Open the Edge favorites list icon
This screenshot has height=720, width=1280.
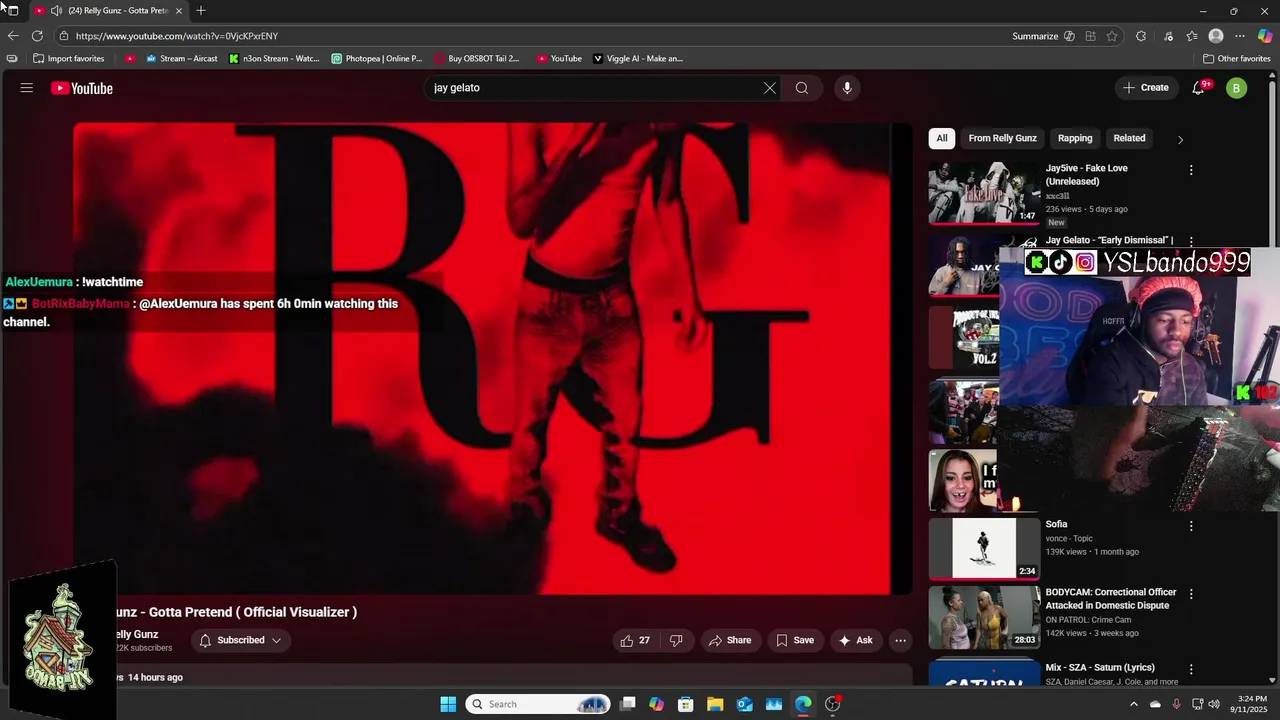tap(1192, 36)
